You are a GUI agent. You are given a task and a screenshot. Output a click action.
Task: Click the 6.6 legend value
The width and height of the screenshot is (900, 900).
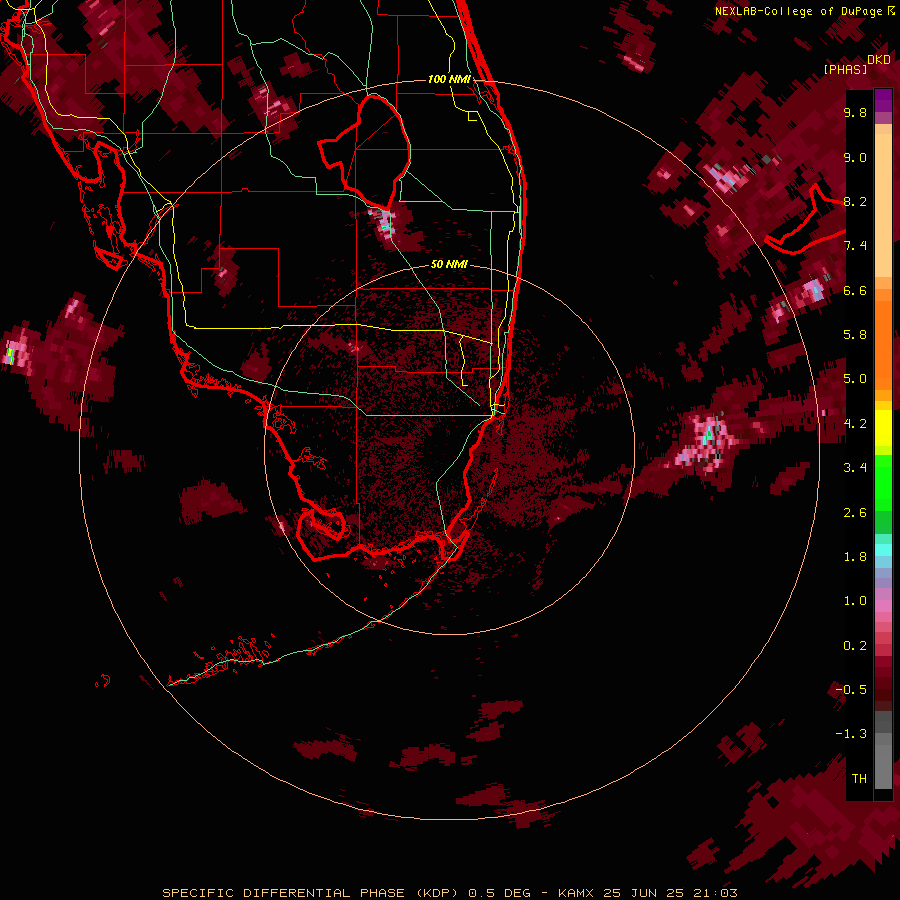pyautogui.click(x=855, y=290)
